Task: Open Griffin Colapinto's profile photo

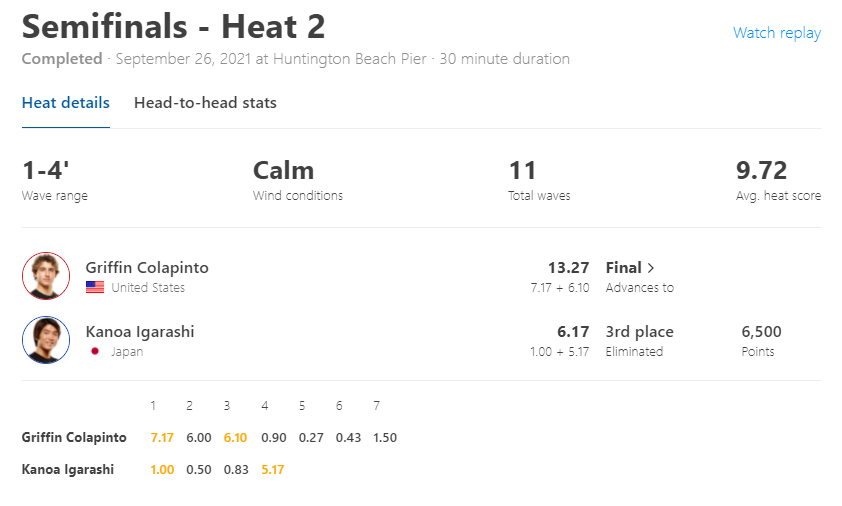Action: pyautogui.click(x=46, y=276)
